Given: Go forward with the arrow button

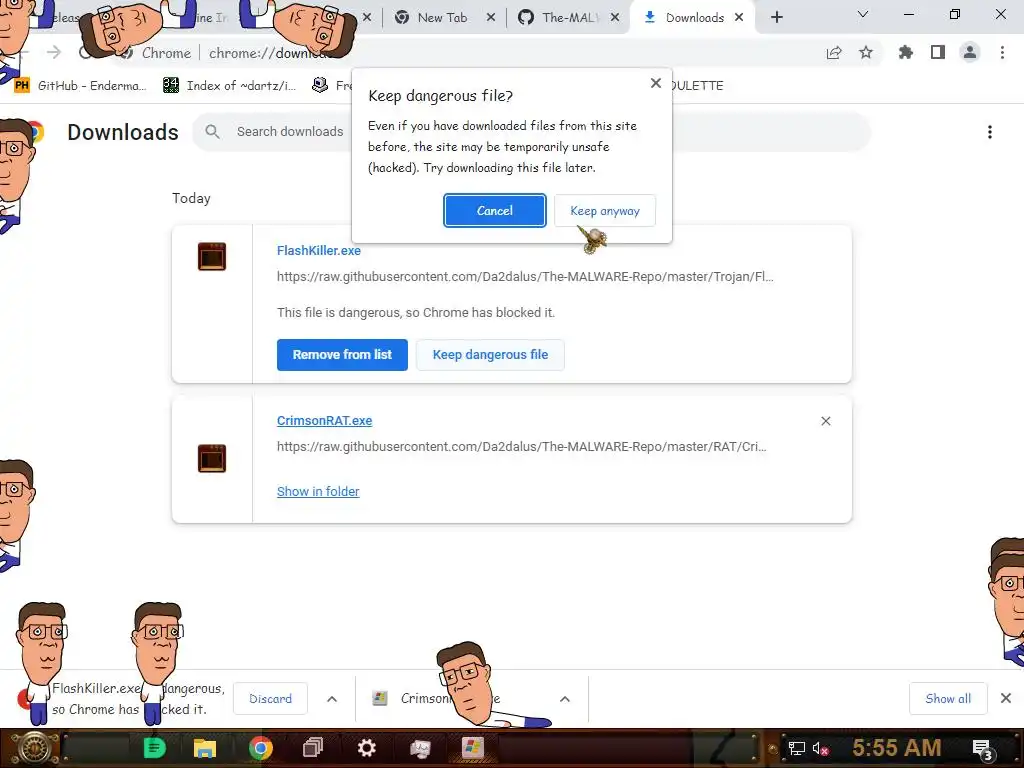Looking at the screenshot, I should 54,52.
